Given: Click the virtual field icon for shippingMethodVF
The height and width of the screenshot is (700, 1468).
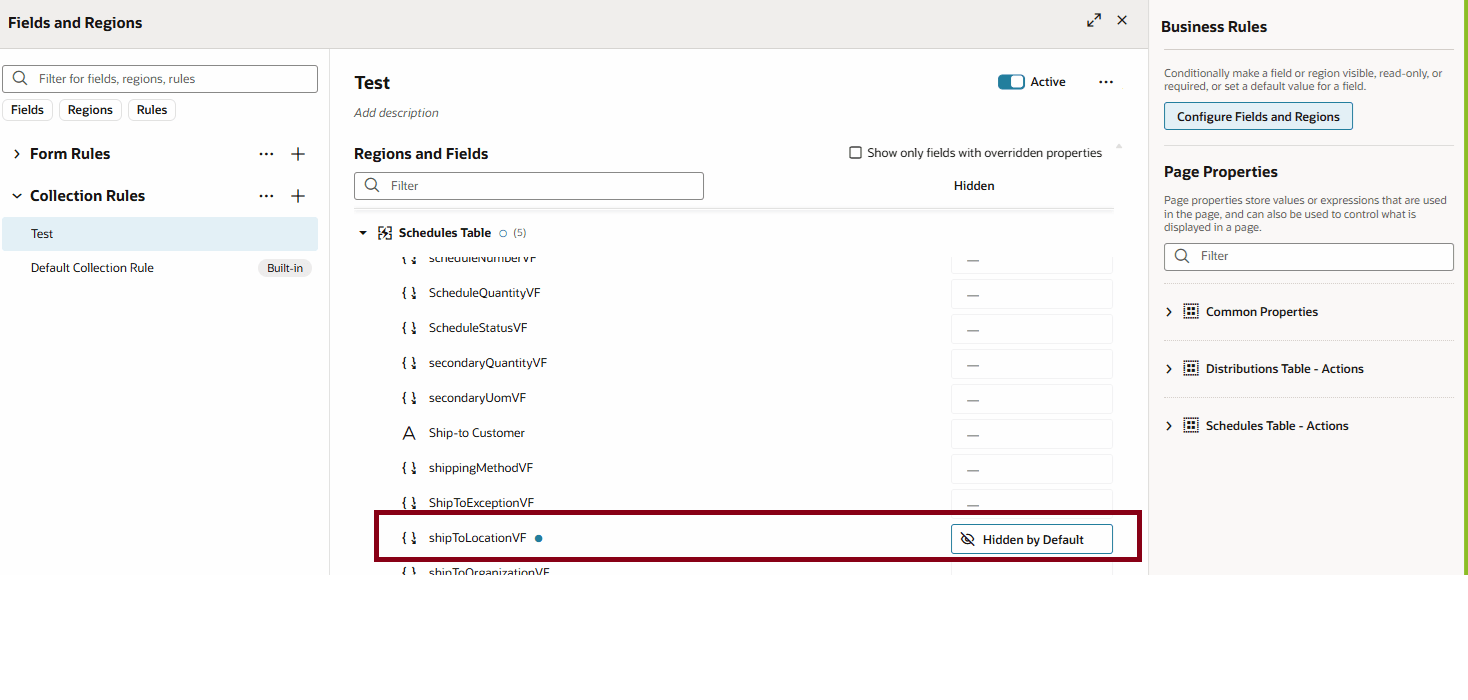Looking at the screenshot, I should [x=409, y=468].
